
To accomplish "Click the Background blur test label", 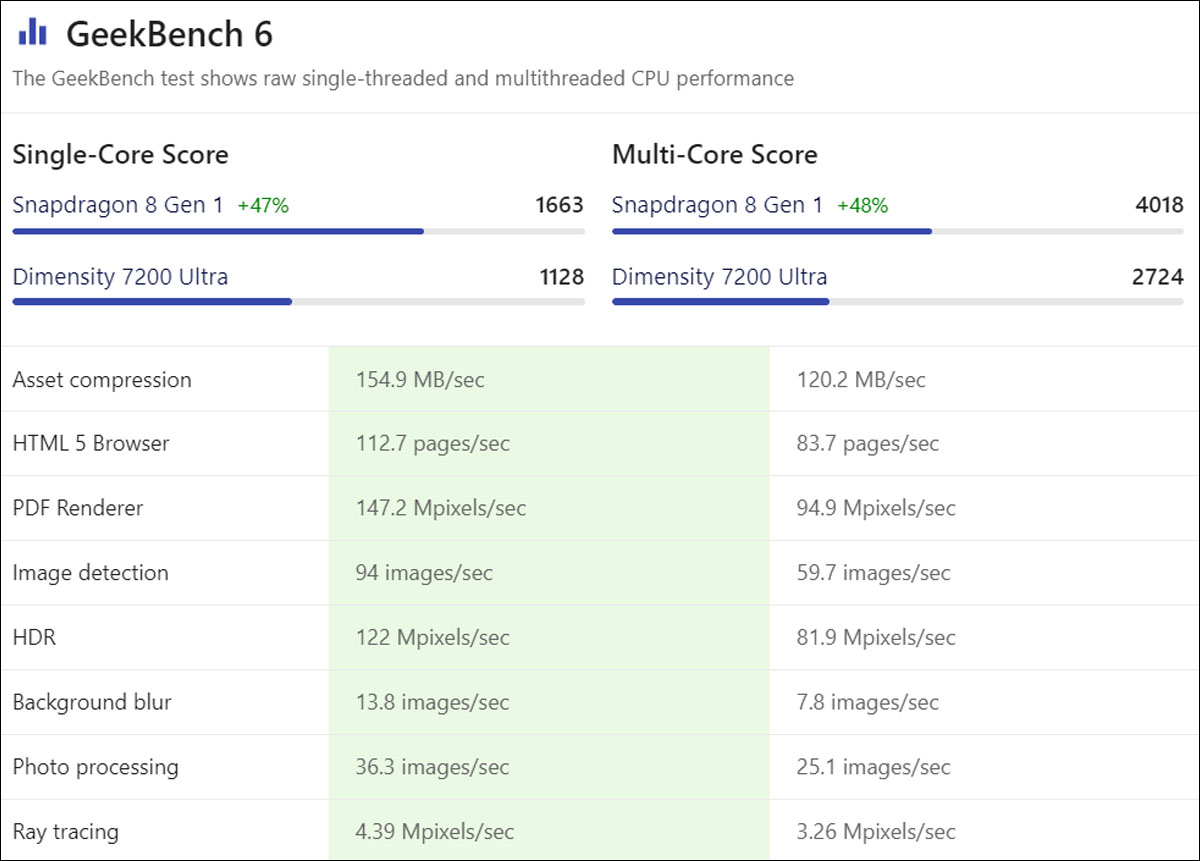I will tap(91, 701).
